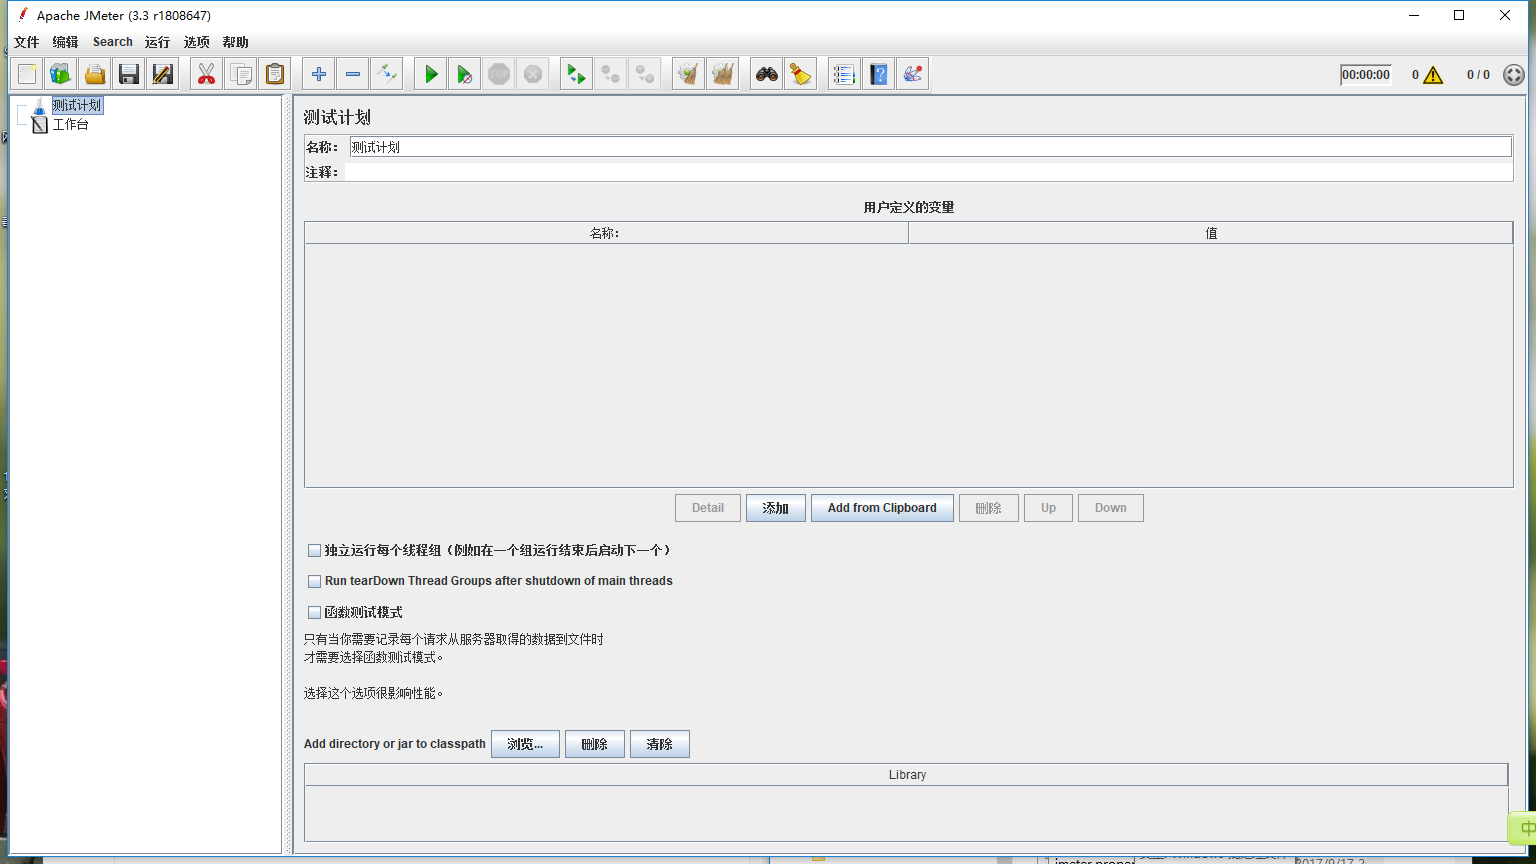Search with the binoculars icon
The height and width of the screenshot is (864, 1536).
pos(767,74)
